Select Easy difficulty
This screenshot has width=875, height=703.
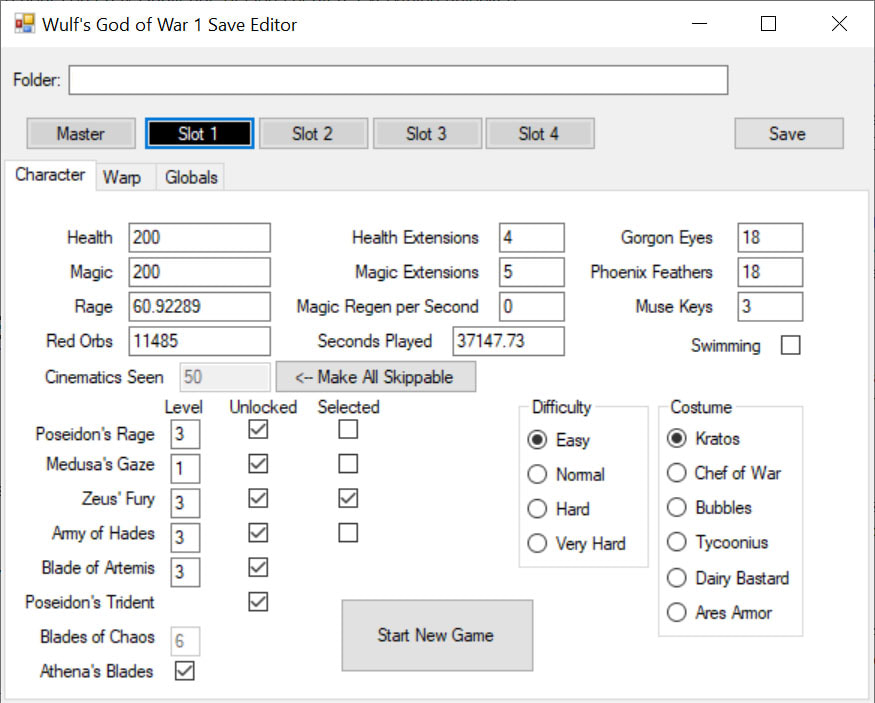(x=559, y=440)
